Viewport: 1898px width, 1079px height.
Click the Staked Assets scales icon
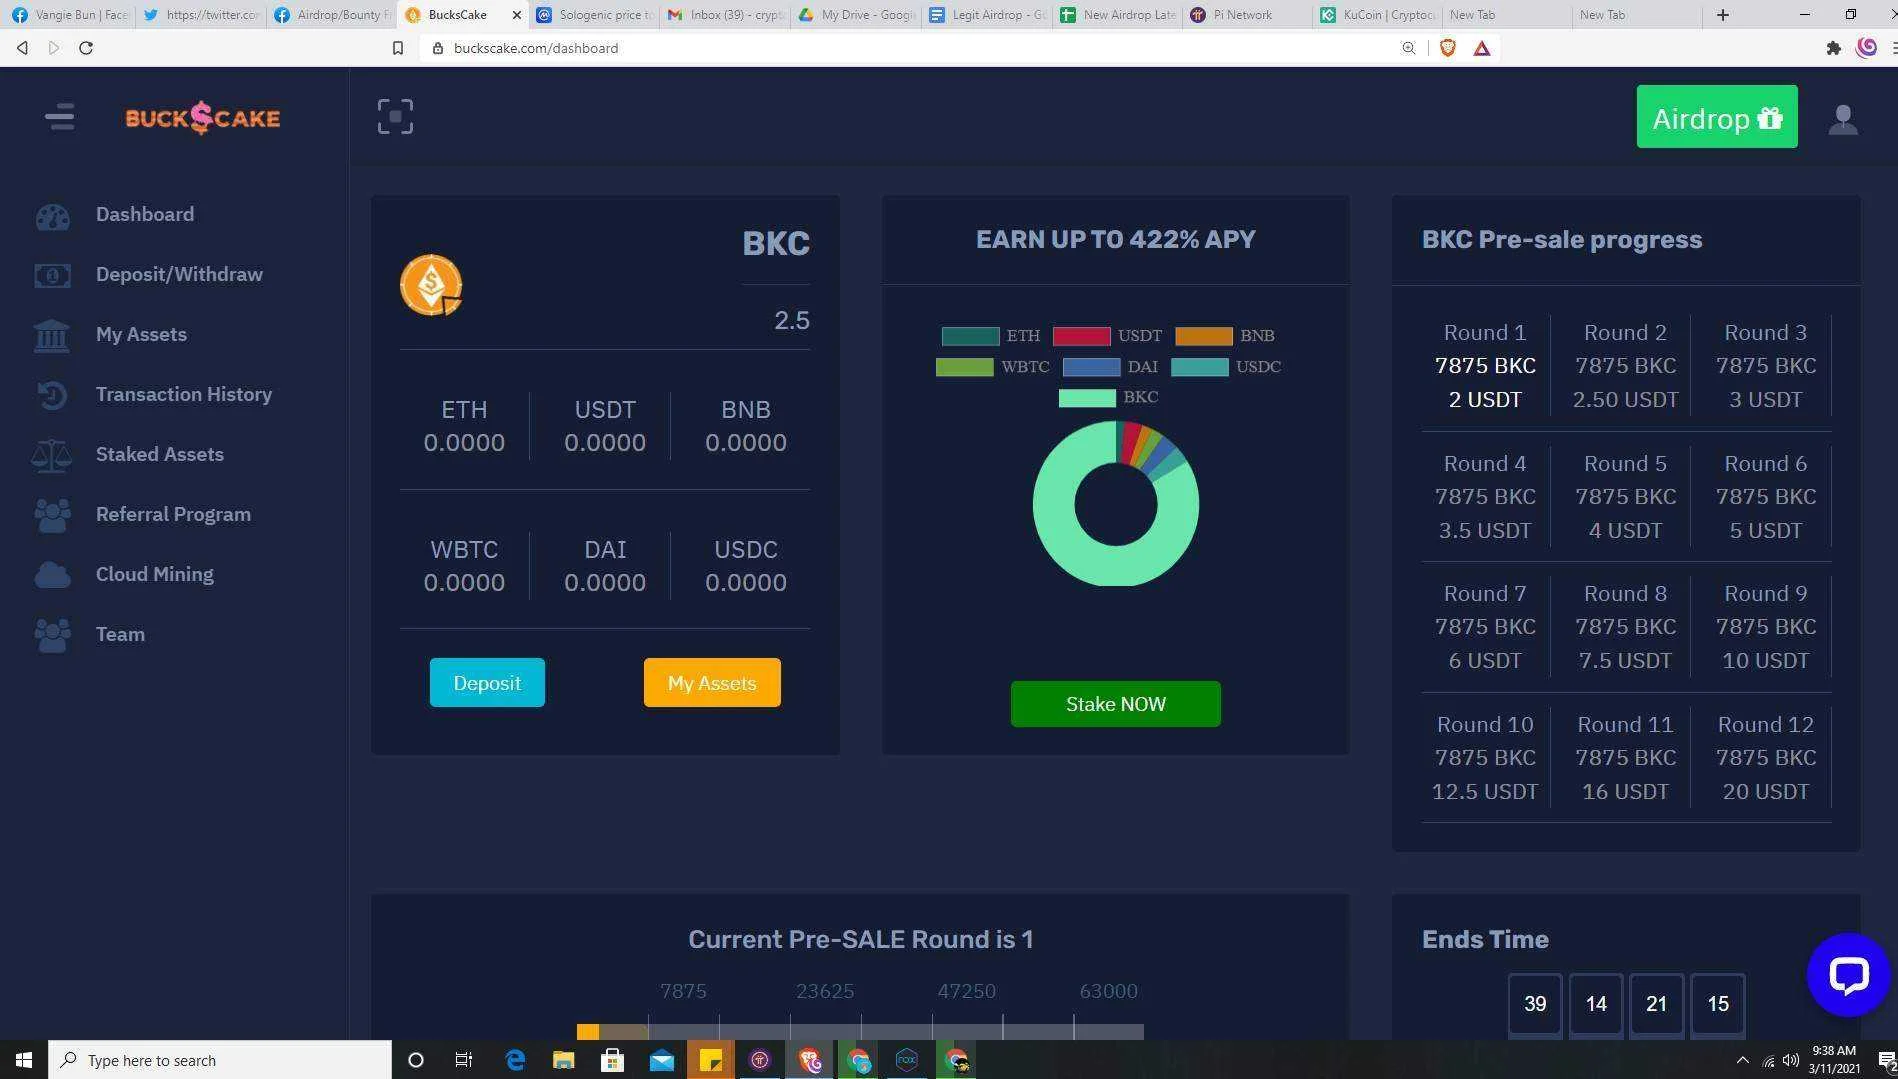pos(52,455)
